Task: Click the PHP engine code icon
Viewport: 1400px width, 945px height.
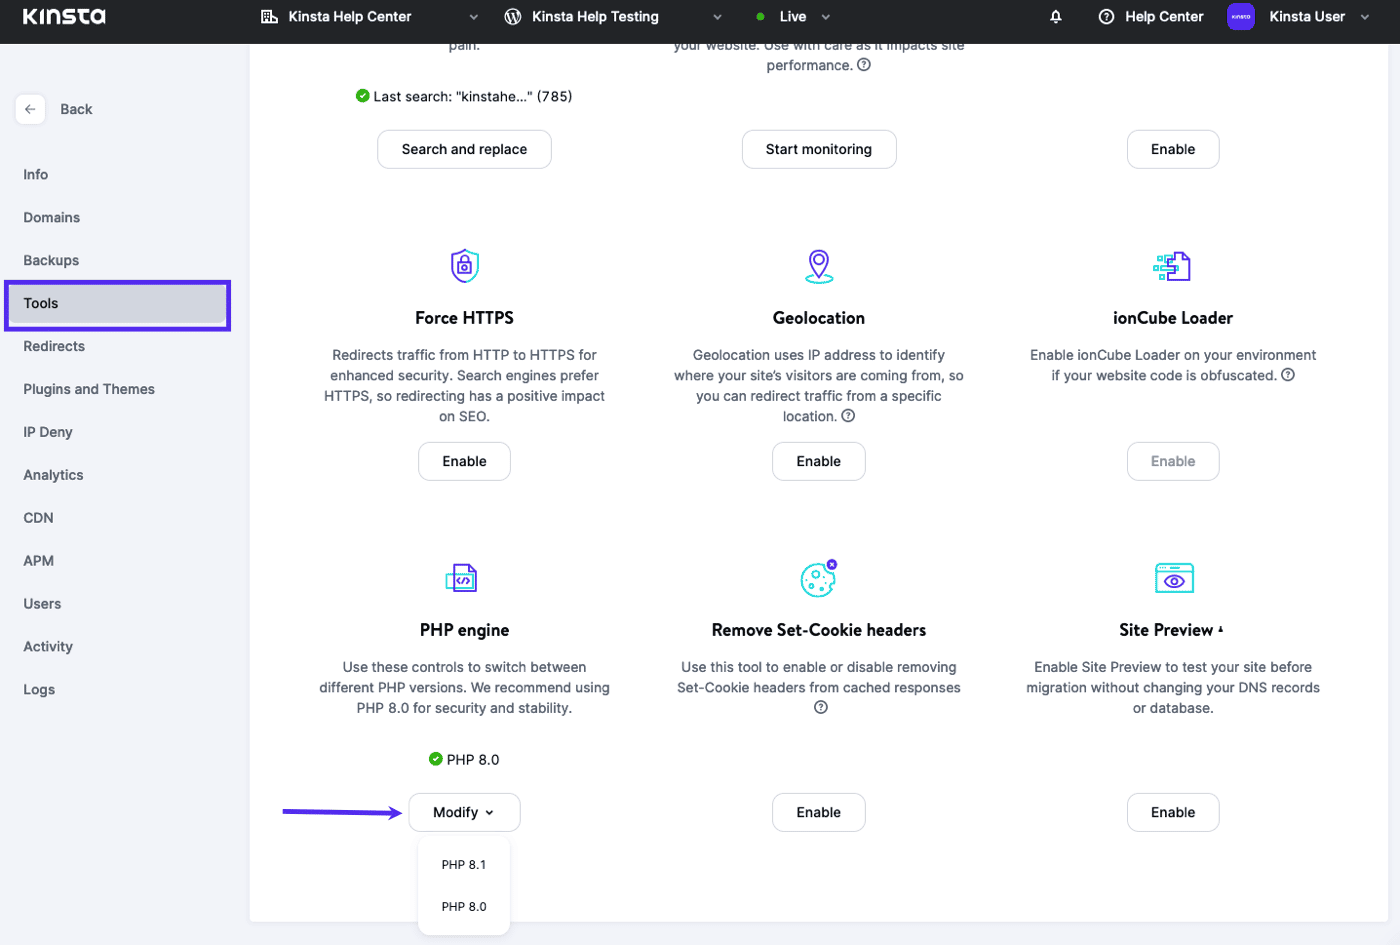Action: point(463,577)
